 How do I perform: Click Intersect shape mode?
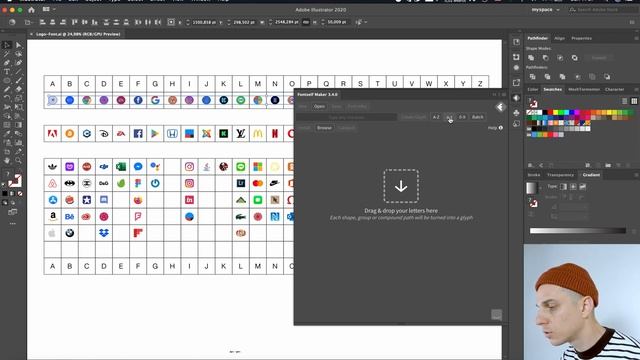pyautogui.click(x=560, y=58)
